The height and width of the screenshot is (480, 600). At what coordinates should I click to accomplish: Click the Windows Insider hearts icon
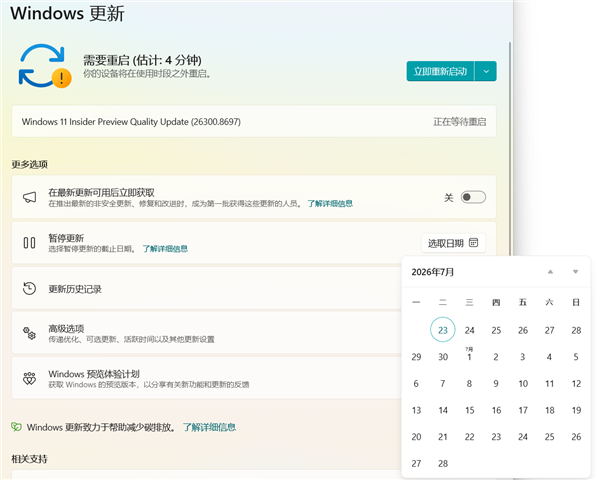point(29,379)
